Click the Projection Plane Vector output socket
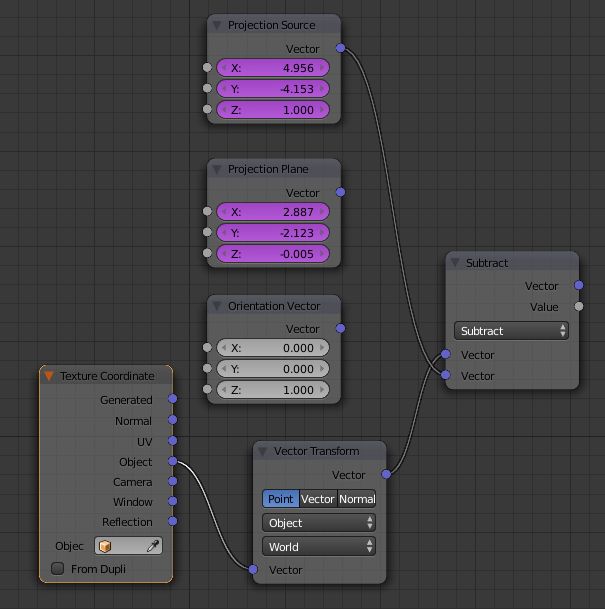The height and width of the screenshot is (609, 605). [341, 192]
